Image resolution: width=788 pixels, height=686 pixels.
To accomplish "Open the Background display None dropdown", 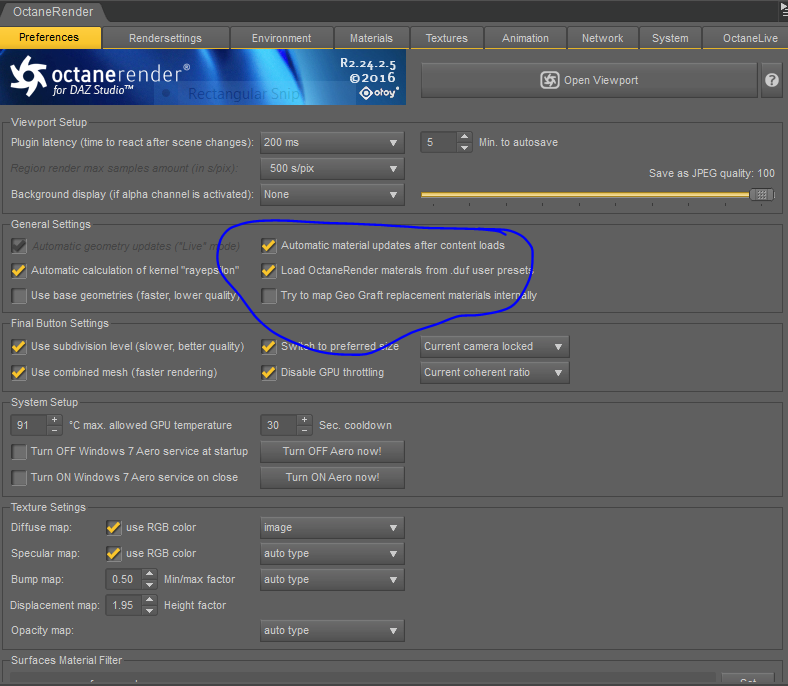I will click(332, 194).
